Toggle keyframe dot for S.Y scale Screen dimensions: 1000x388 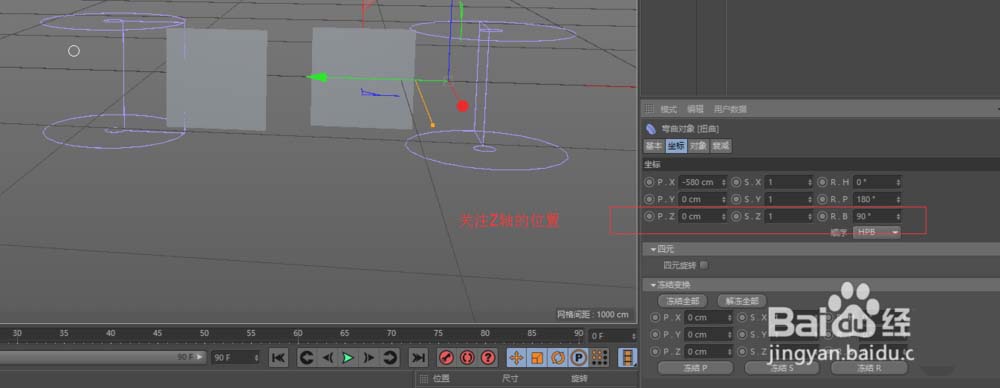(x=737, y=200)
